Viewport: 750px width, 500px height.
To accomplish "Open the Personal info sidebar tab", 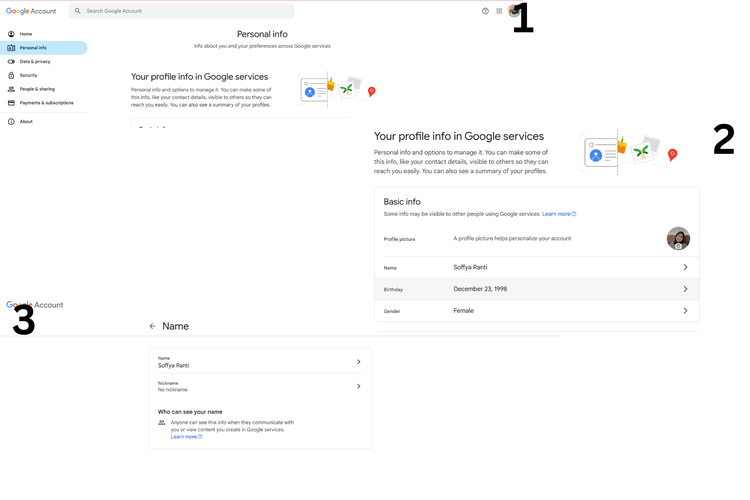I will point(33,48).
